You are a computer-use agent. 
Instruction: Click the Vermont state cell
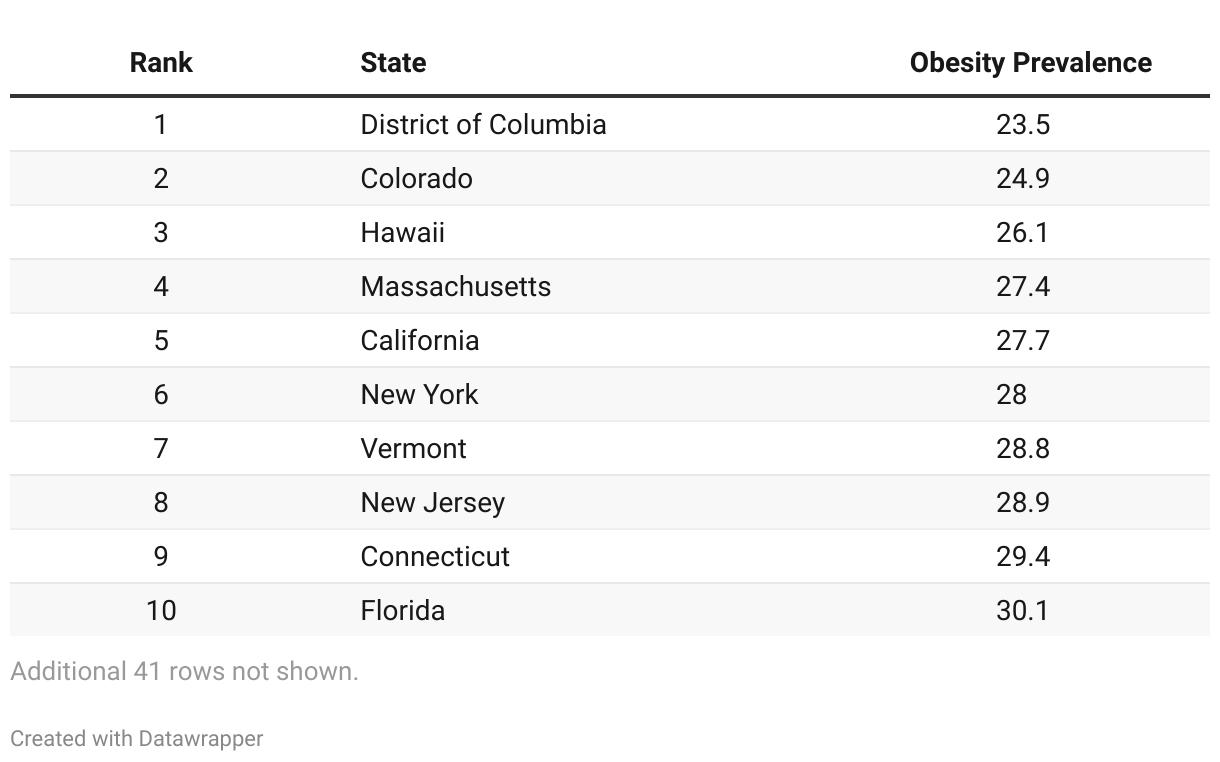point(413,449)
